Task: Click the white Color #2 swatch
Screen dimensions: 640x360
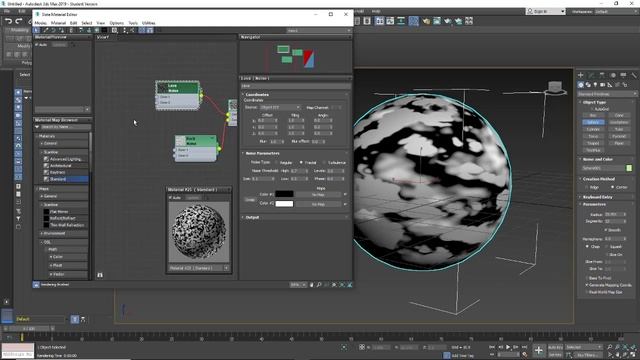Action: pyautogui.click(x=284, y=203)
